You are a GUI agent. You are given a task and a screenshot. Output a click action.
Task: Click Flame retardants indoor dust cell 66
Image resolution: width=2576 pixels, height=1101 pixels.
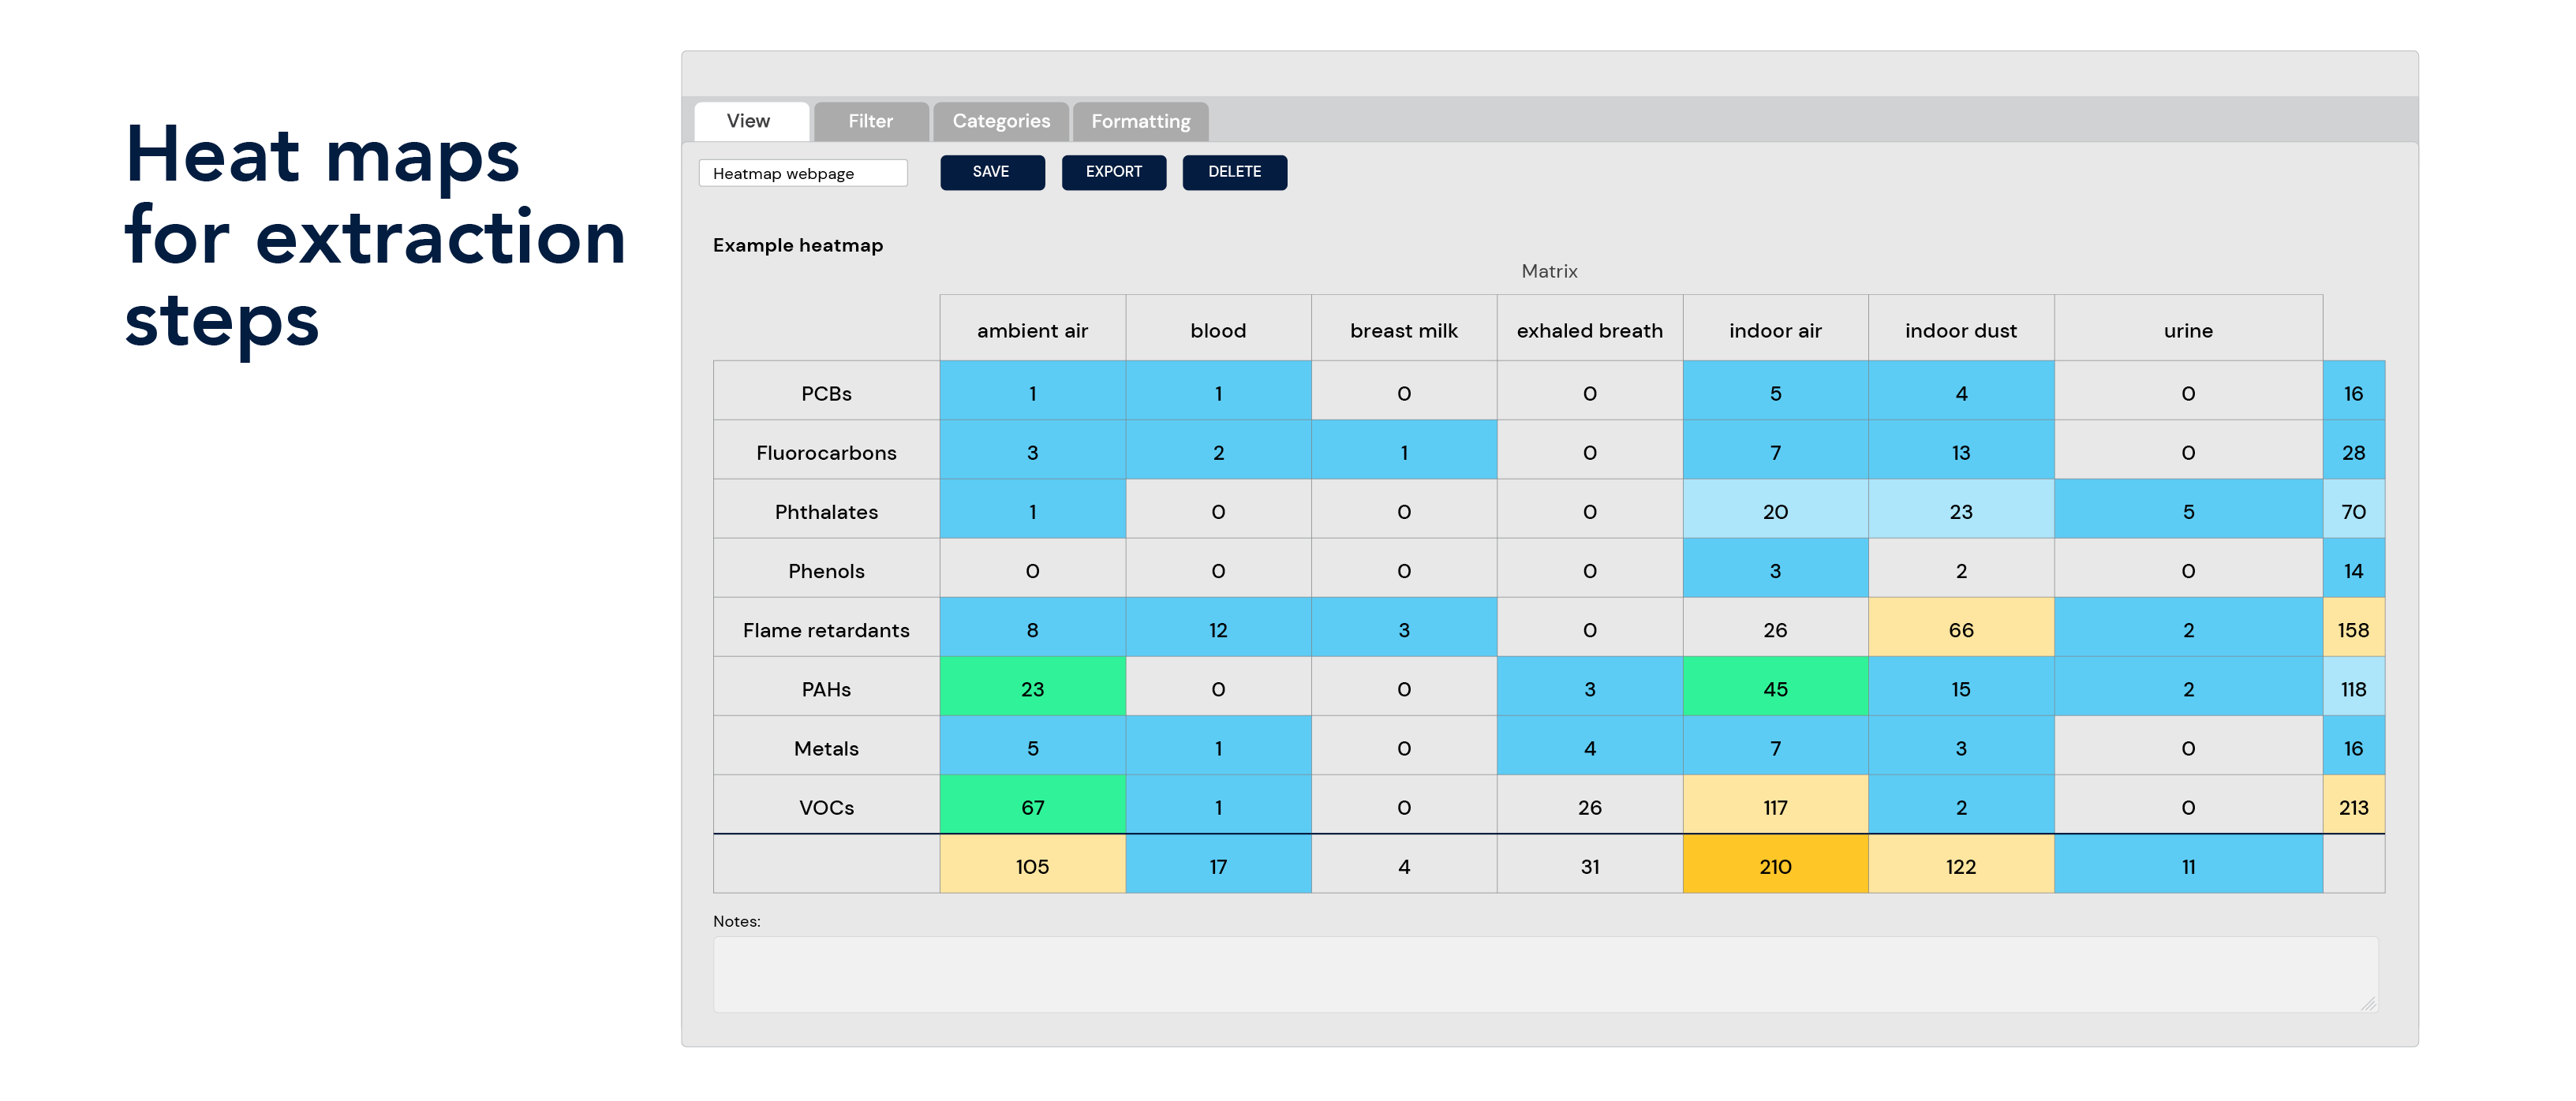[1960, 629]
